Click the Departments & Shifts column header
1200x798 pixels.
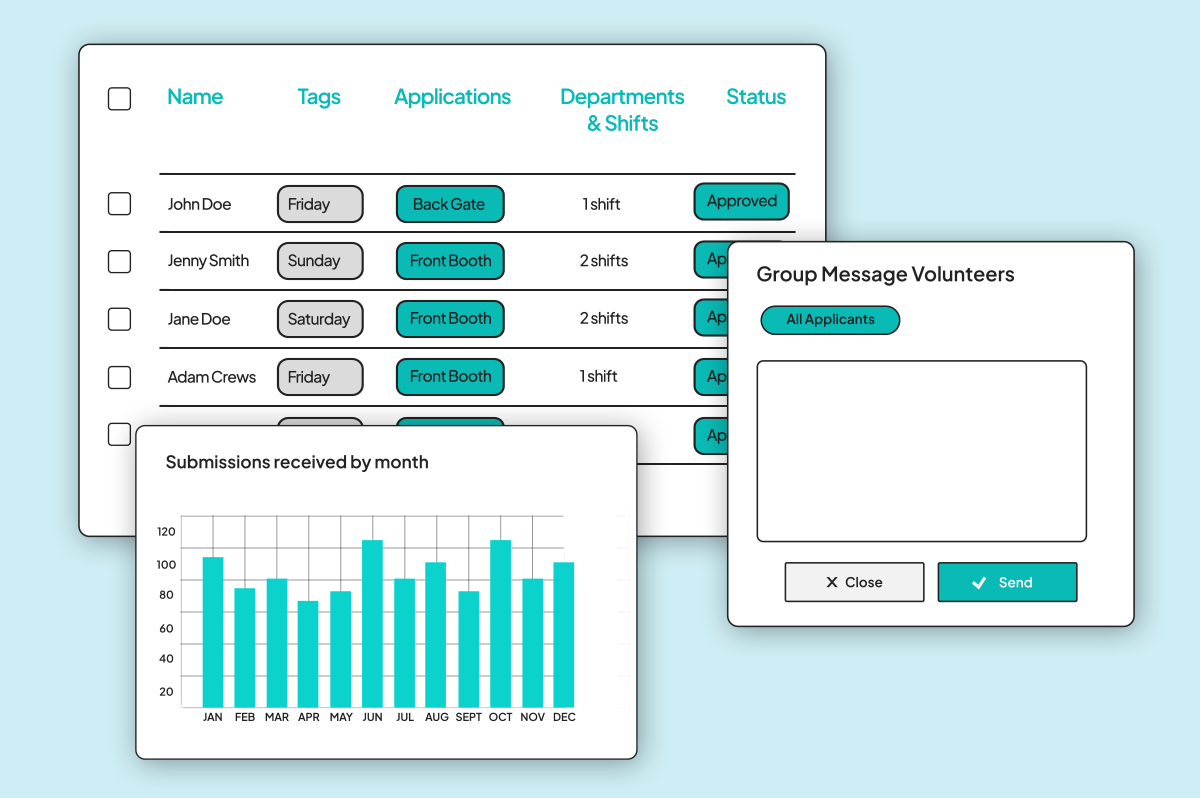[x=622, y=109]
